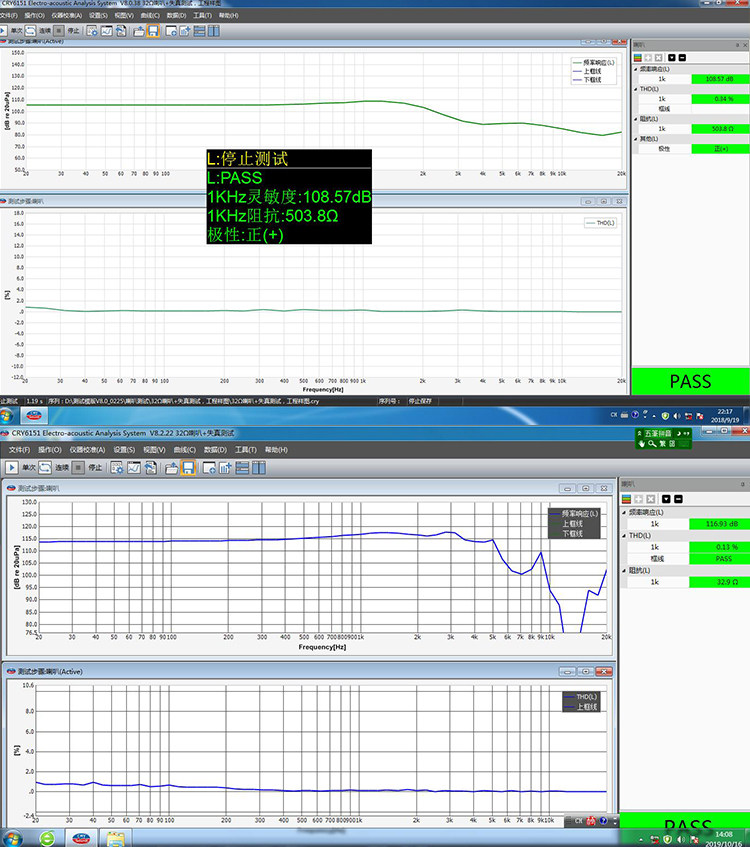Stop test using lower window stop icon

[78, 467]
